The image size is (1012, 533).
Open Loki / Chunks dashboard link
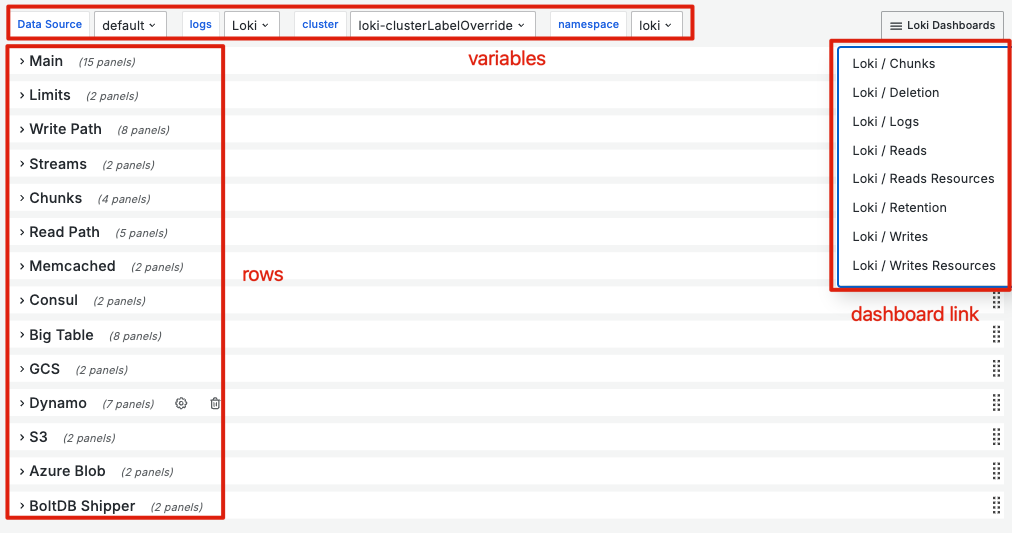pyautogui.click(x=893, y=63)
